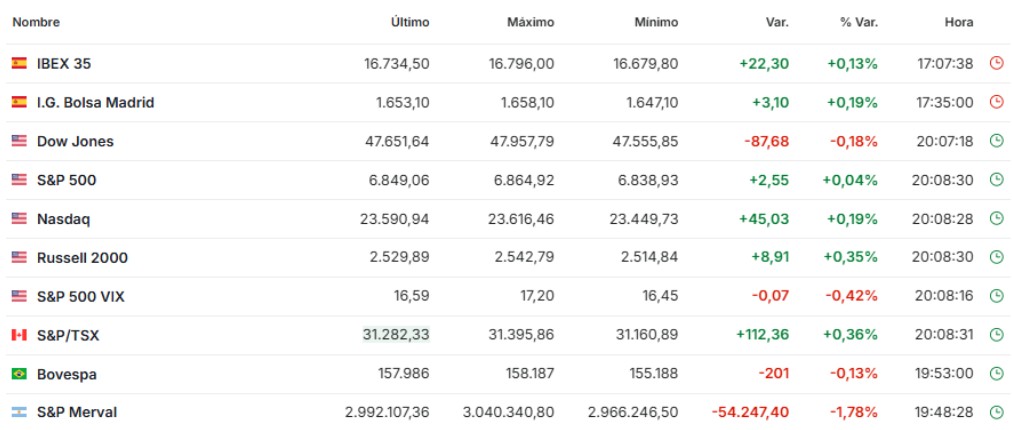Click the green clock icon for S&P Merval
The image size is (1012, 430).
point(995,412)
